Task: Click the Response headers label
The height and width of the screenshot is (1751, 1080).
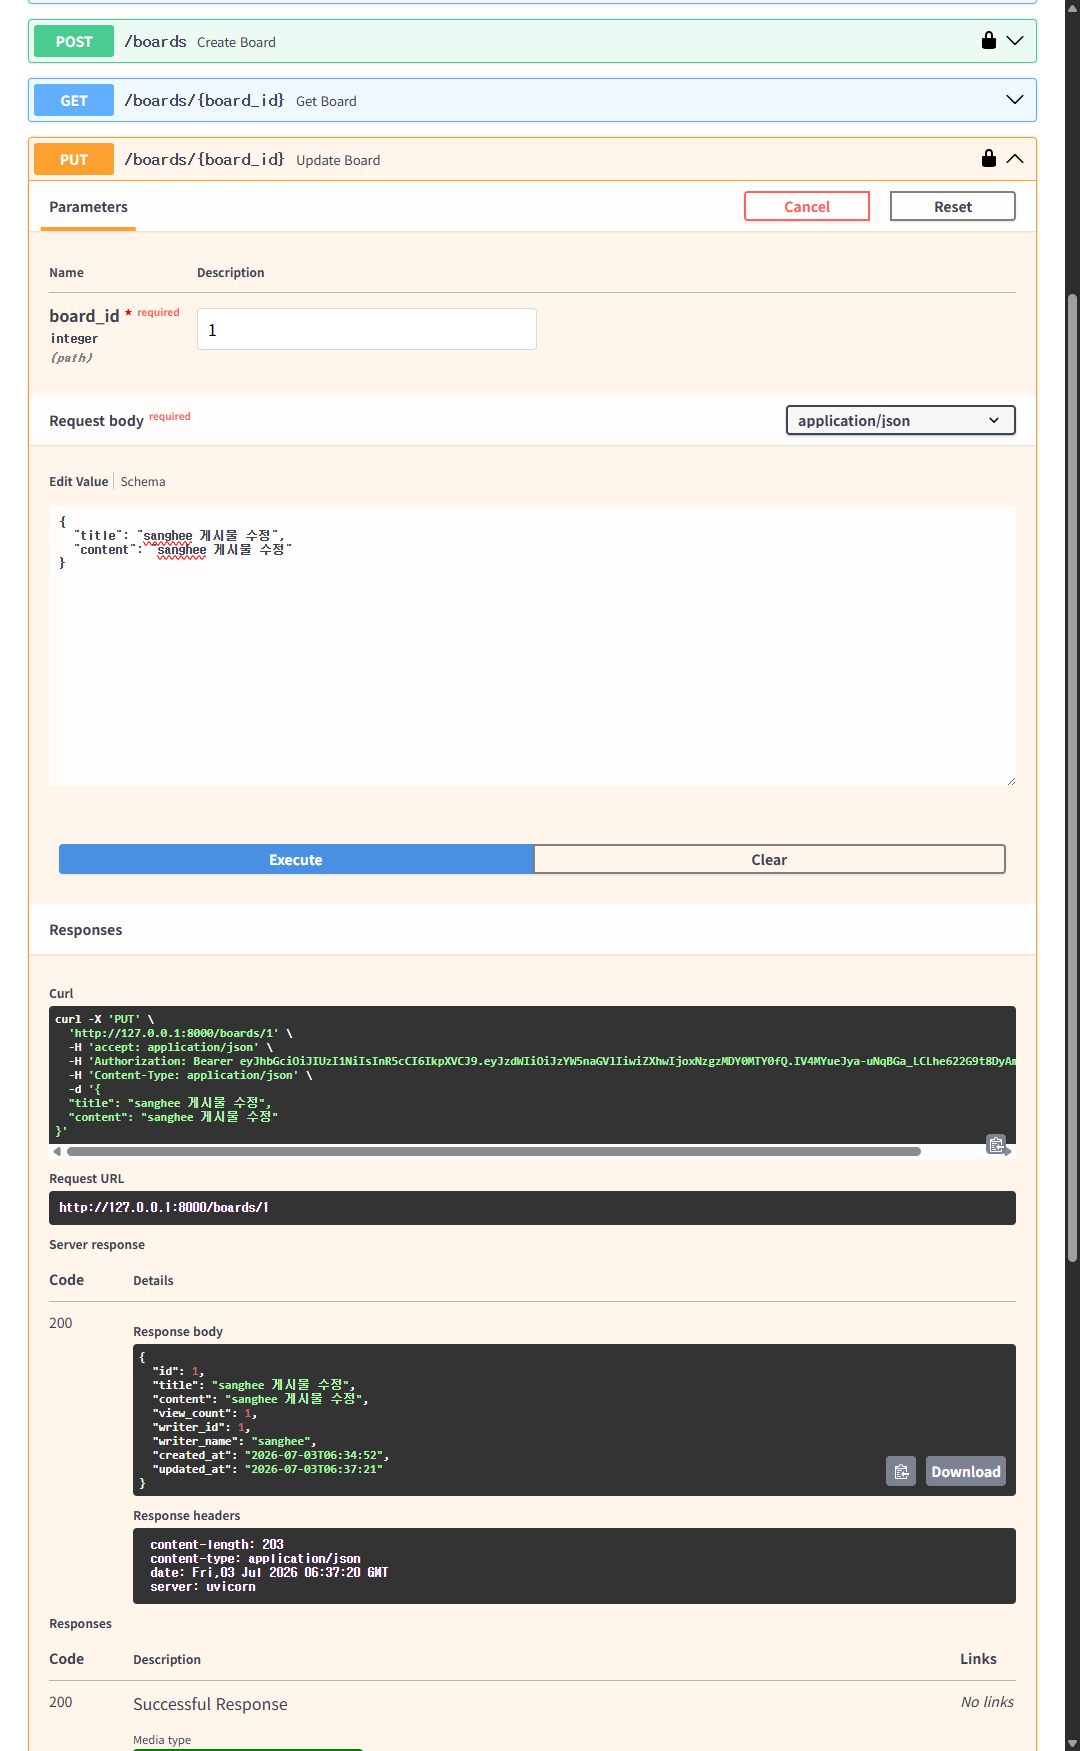Action: pos(187,1515)
